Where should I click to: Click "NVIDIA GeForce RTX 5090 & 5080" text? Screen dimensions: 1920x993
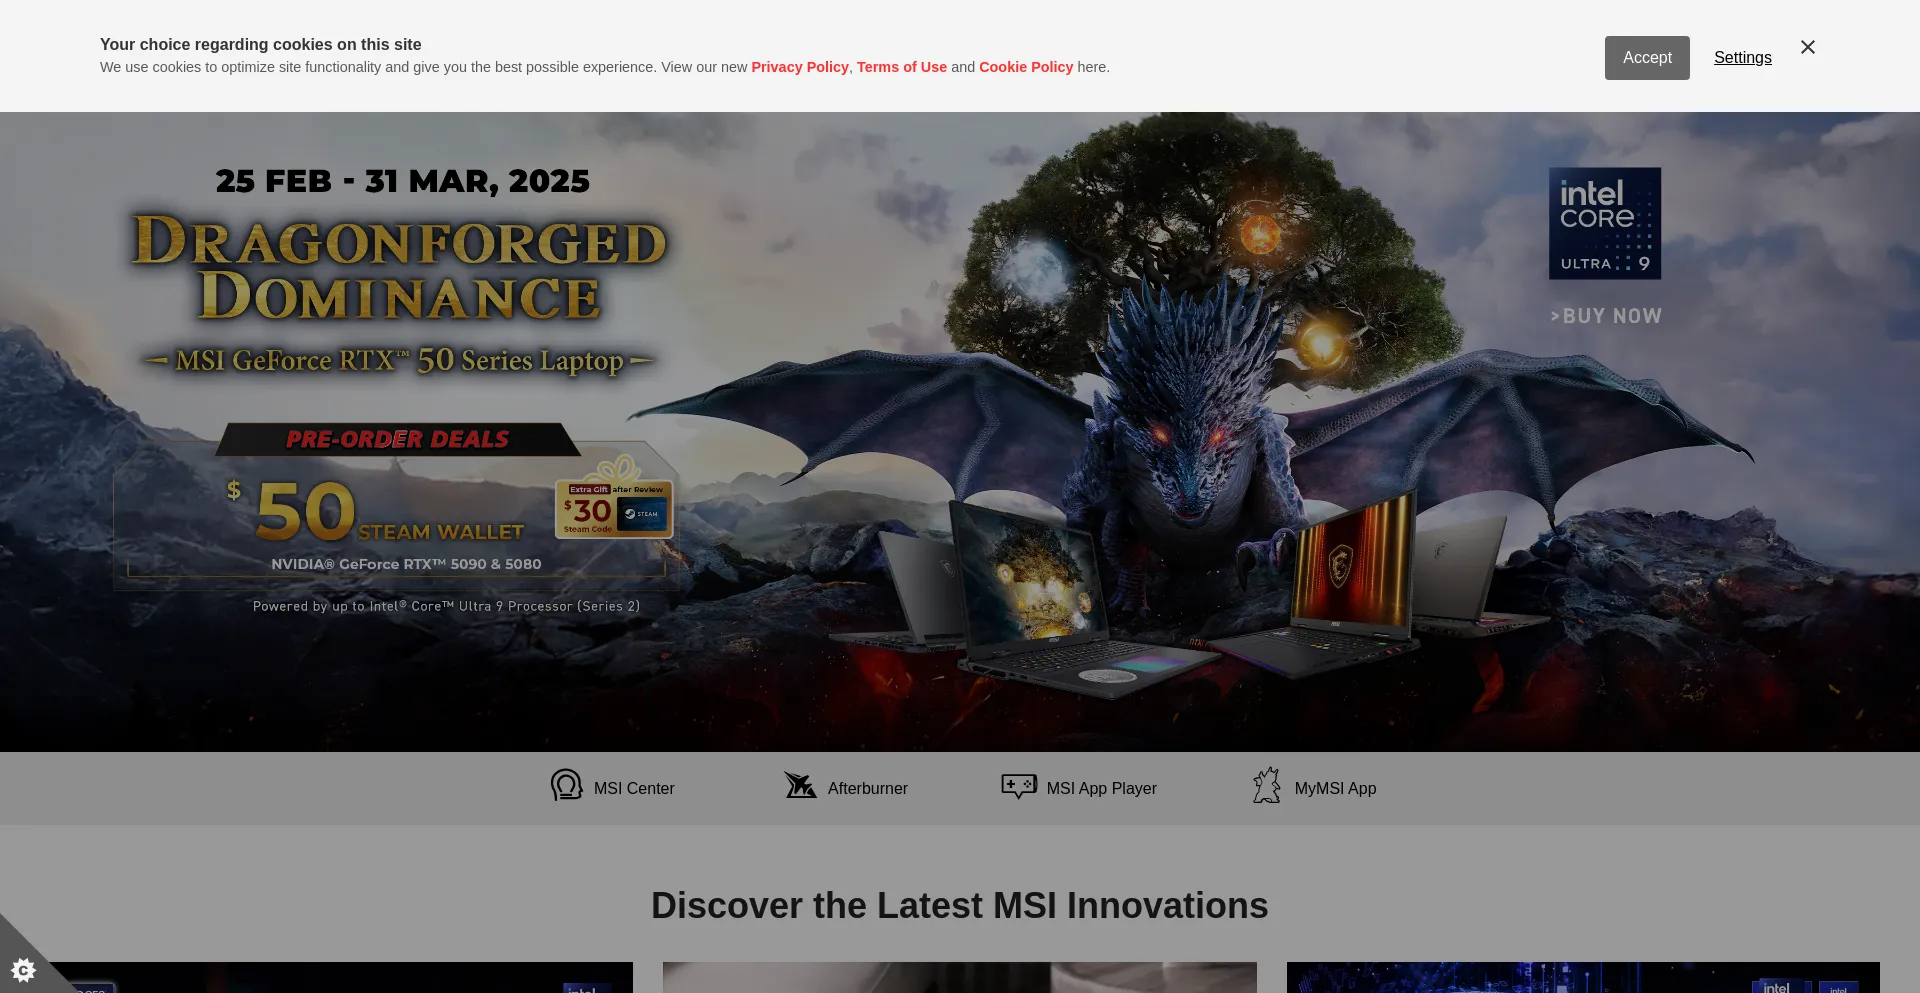pyautogui.click(x=406, y=564)
